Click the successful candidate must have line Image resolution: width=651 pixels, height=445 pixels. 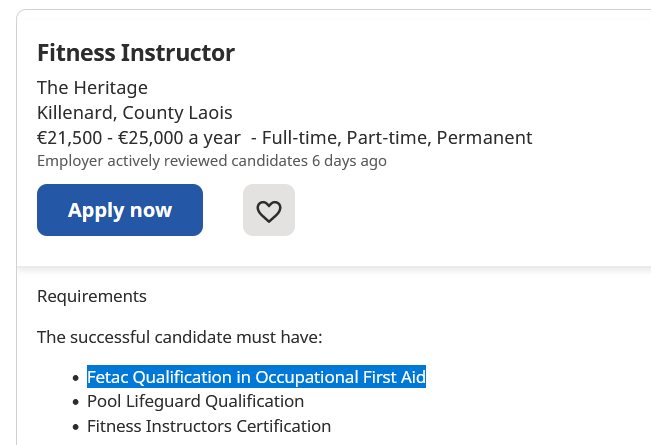(180, 337)
